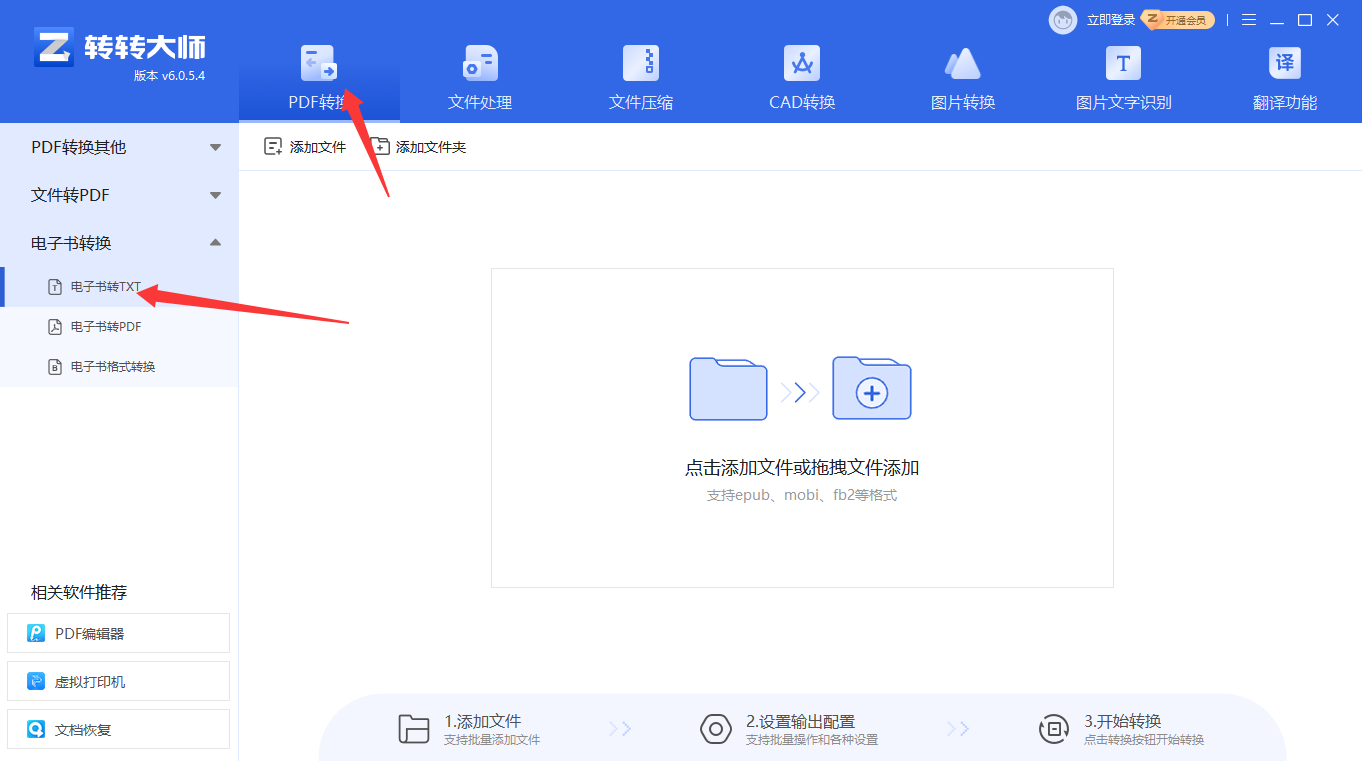Click 点击添加文件或拖拽文件添加 text

coord(802,467)
